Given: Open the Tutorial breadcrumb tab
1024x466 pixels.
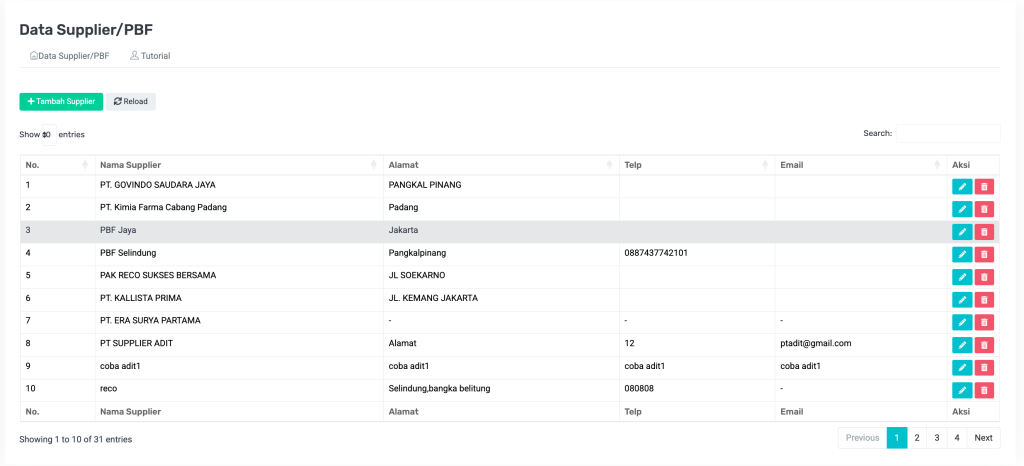Looking at the screenshot, I should (150, 56).
